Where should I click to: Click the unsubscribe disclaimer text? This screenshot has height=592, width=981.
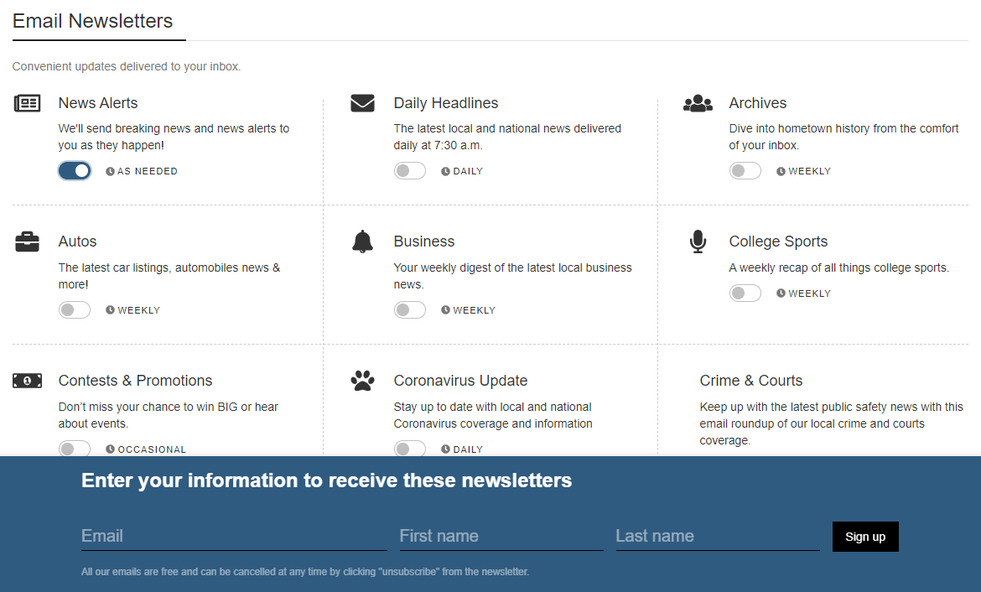[x=305, y=571]
